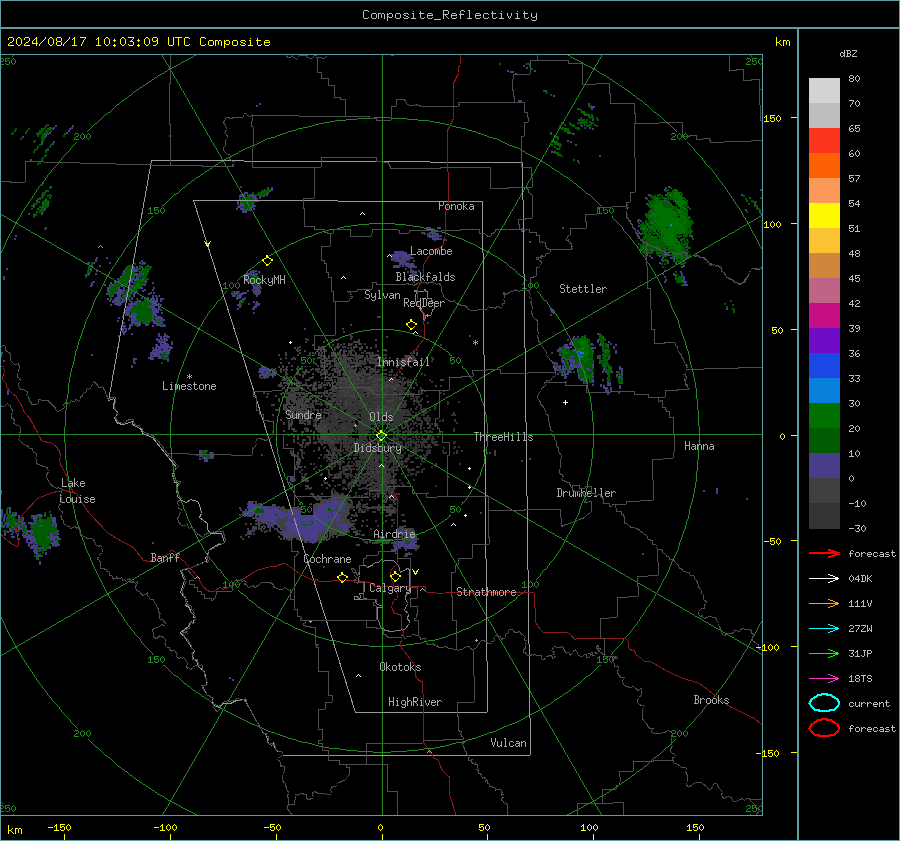
Task: Click the orange 111V arrow icon
Action: 824,603
